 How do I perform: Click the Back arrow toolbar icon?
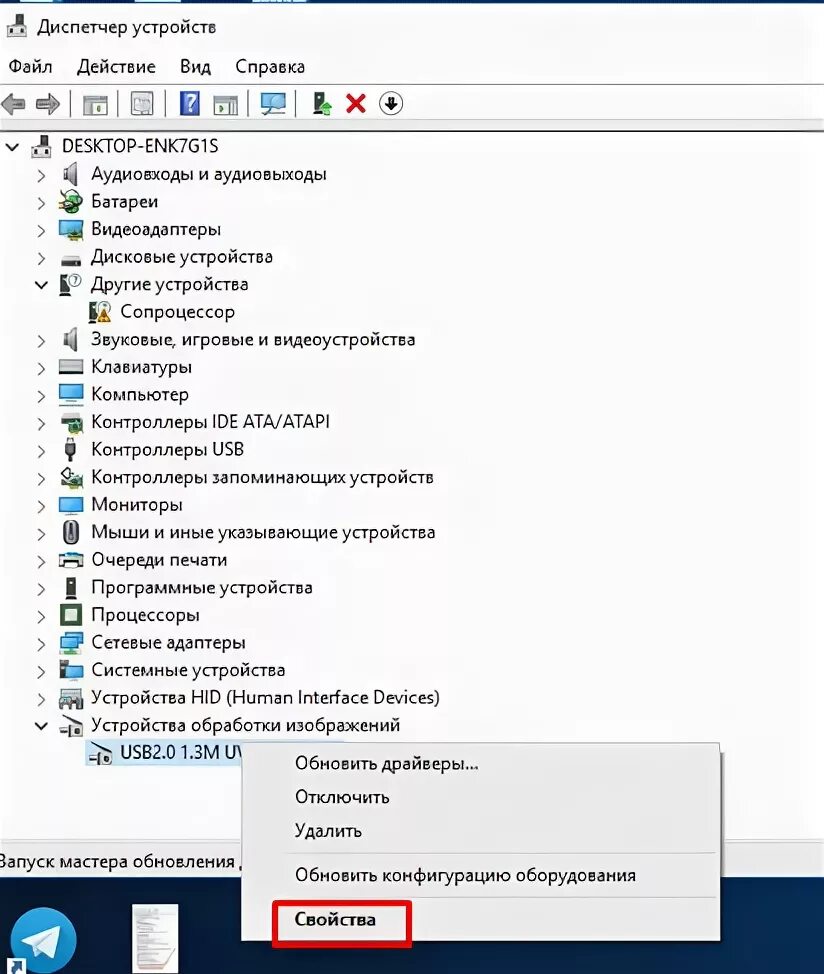[14, 104]
